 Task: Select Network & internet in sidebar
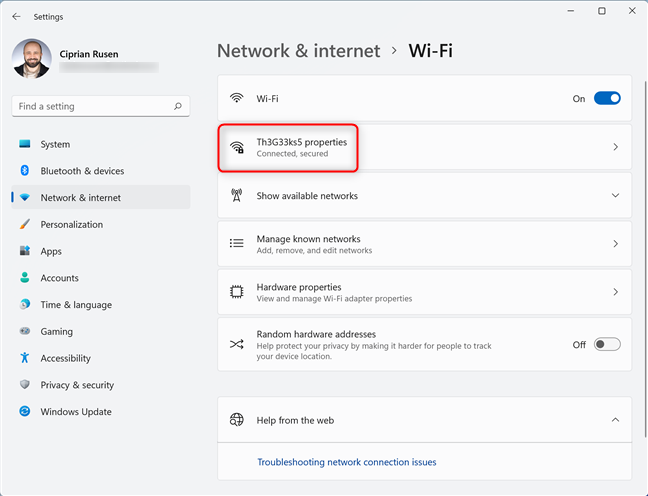coord(100,198)
